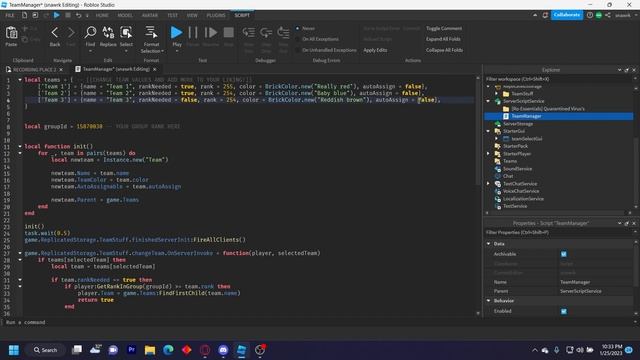Click Apply Edits
The width and height of the screenshot is (640, 360).
[x=375, y=50]
